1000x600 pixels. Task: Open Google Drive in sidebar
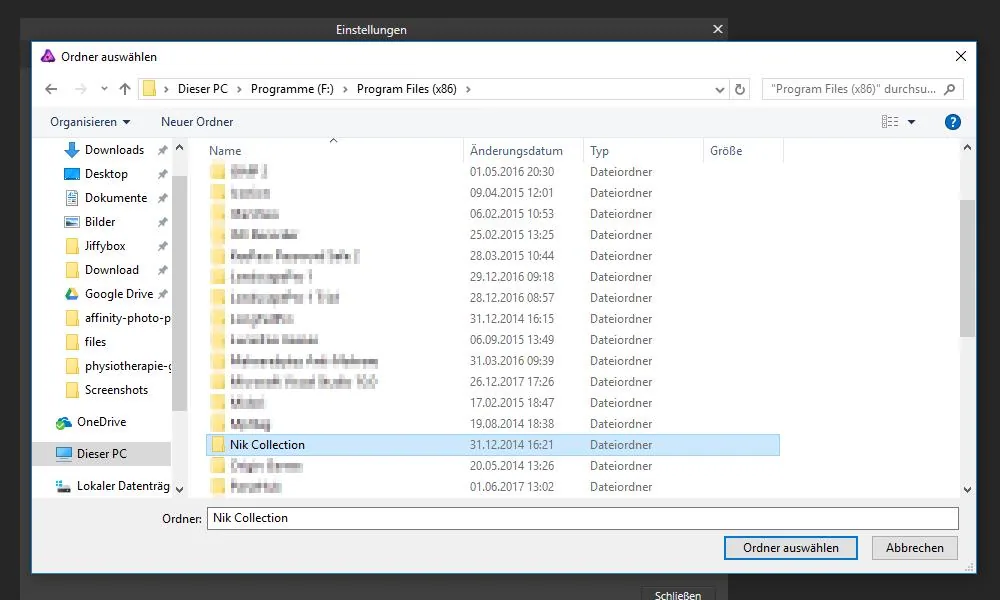(119, 294)
